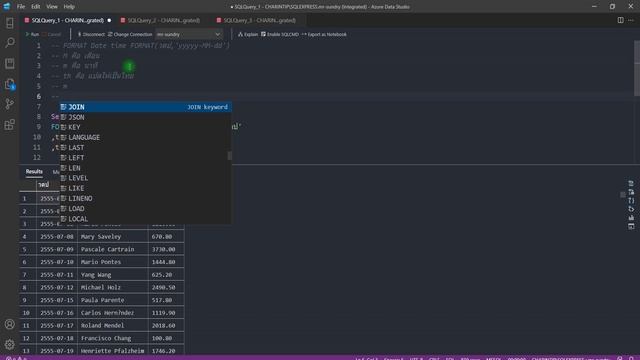
Task: Run the current SQL query
Action: pos(32,35)
